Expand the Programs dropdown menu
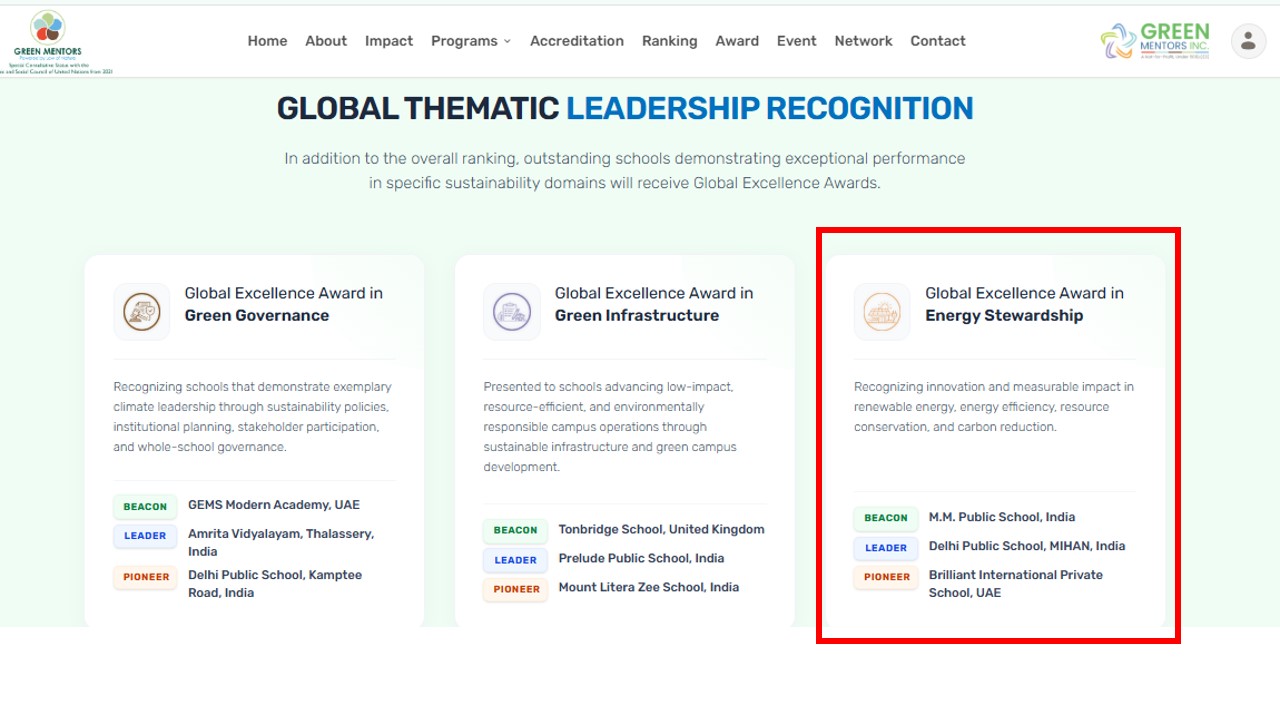The height and width of the screenshot is (720, 1280). (x=471, y=41)
